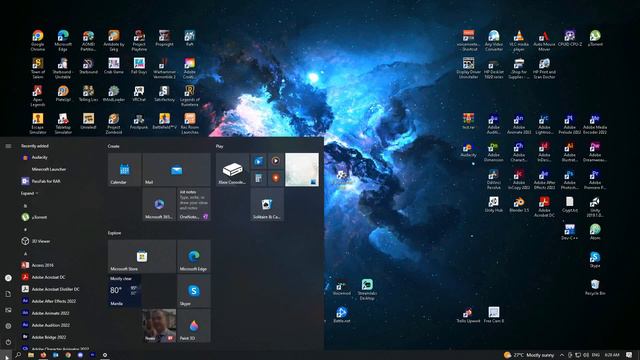Open the Photos tile in Play group
Image resolution: width=640 pixels, height=360 pixels.
(x=302, y=170)
